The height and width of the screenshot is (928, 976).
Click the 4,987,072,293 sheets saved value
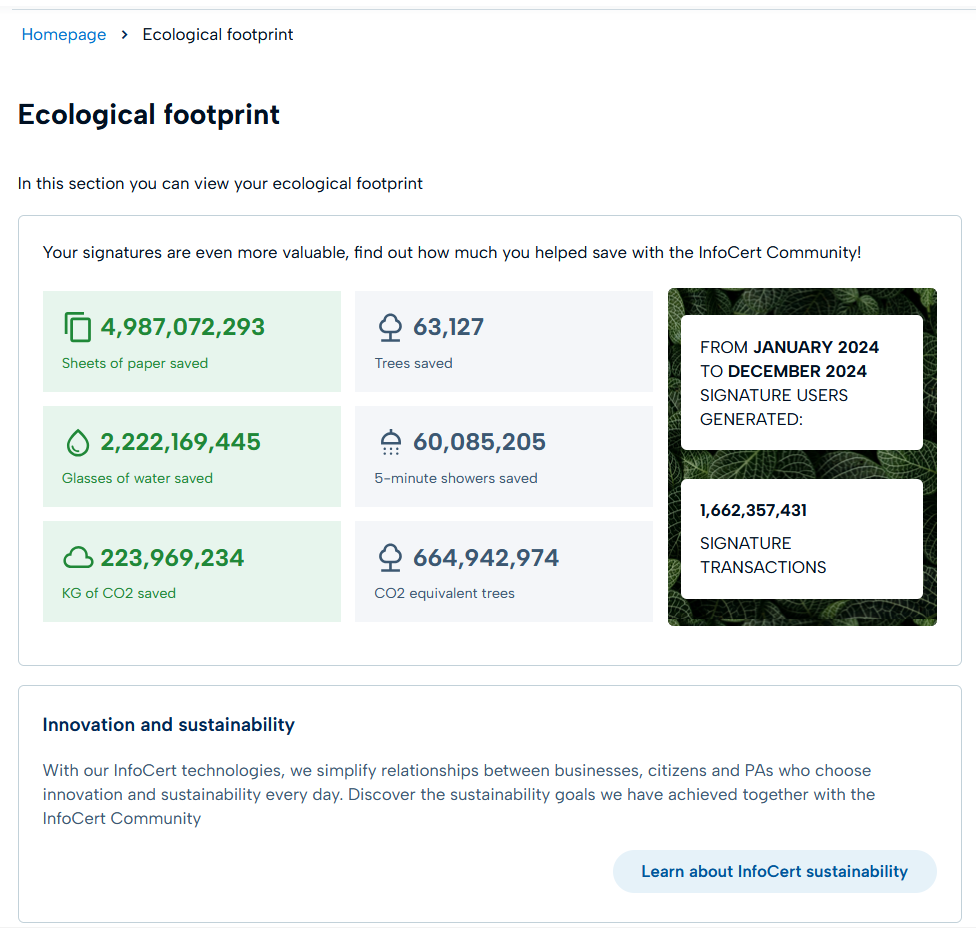pyautogui.click(x=183, y=327)
